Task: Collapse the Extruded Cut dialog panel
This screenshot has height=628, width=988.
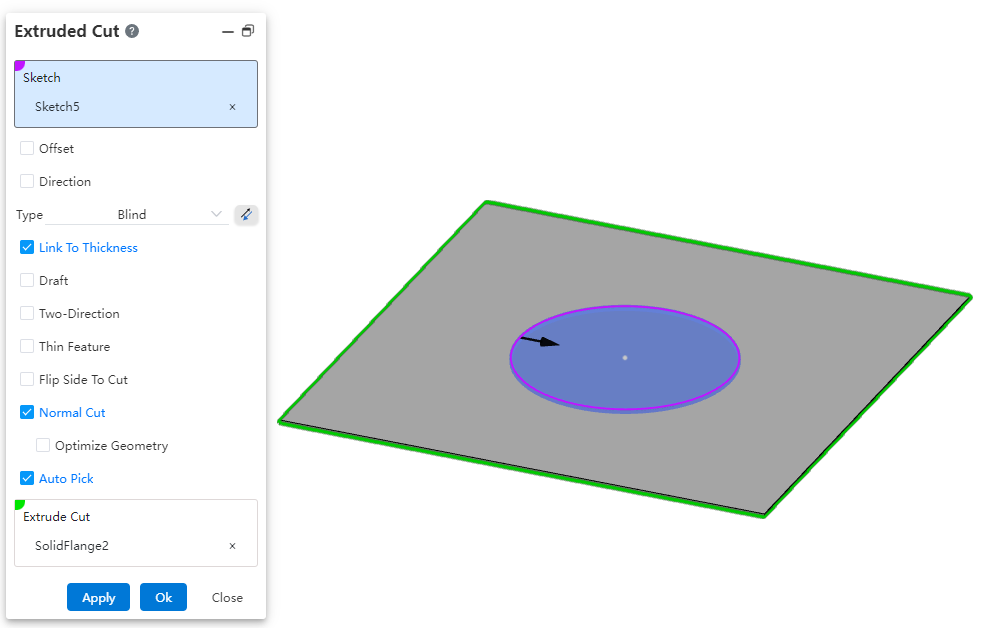Action: click(228, 32)
